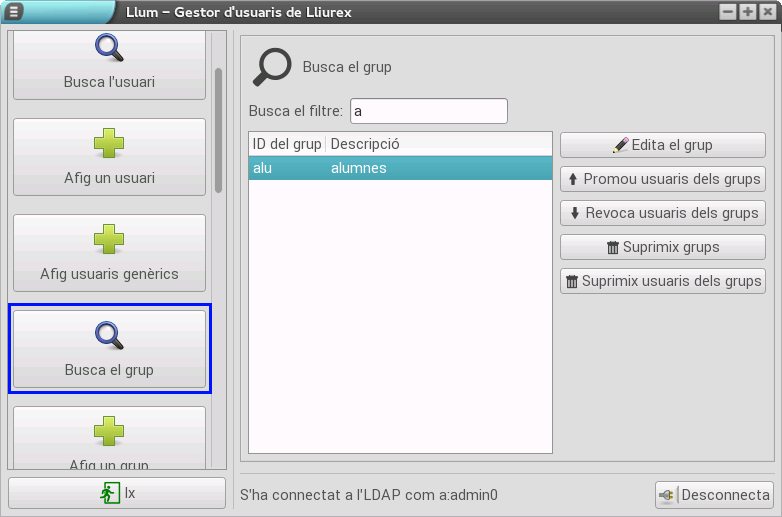Click the magnifier icon in Busca el grup button
Image resolution: width=782 pixels, height=517 pixels.
coord(109,335)
